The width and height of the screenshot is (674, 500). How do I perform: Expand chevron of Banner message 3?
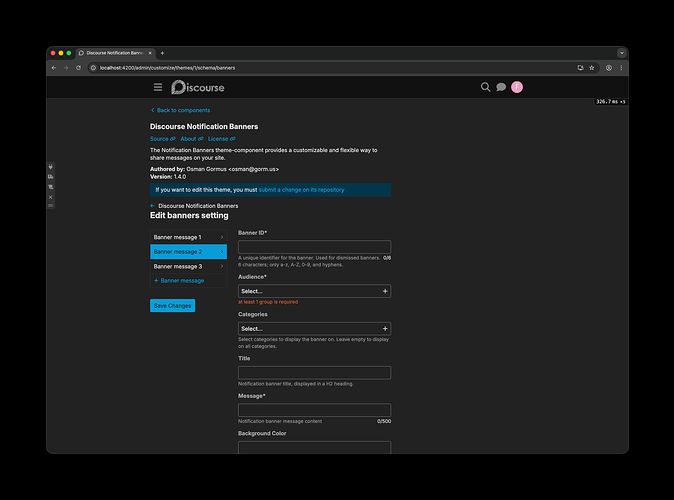point(222,267)
